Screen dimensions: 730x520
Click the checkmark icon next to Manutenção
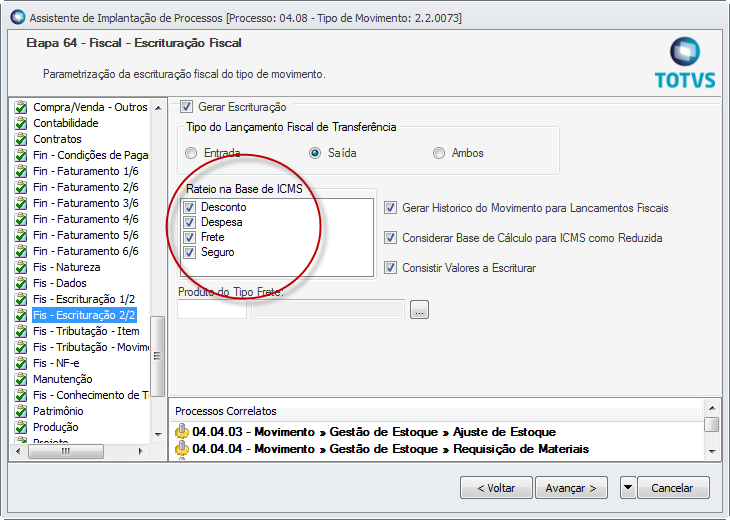[20, 379]
